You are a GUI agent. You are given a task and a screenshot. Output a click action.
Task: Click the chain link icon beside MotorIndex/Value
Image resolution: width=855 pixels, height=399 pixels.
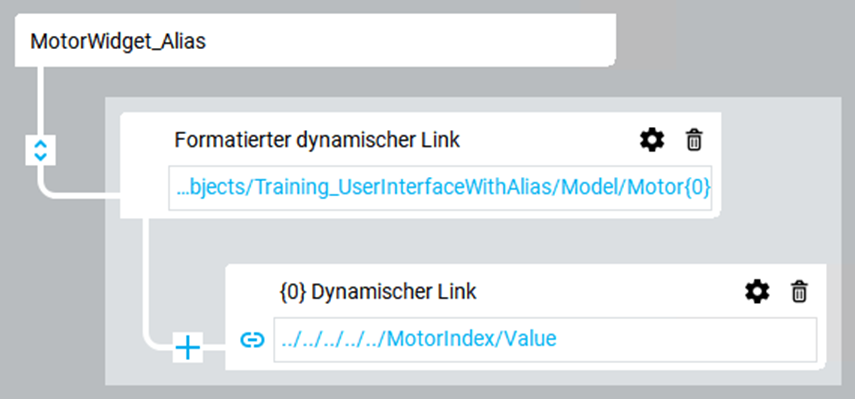point(252,340)
